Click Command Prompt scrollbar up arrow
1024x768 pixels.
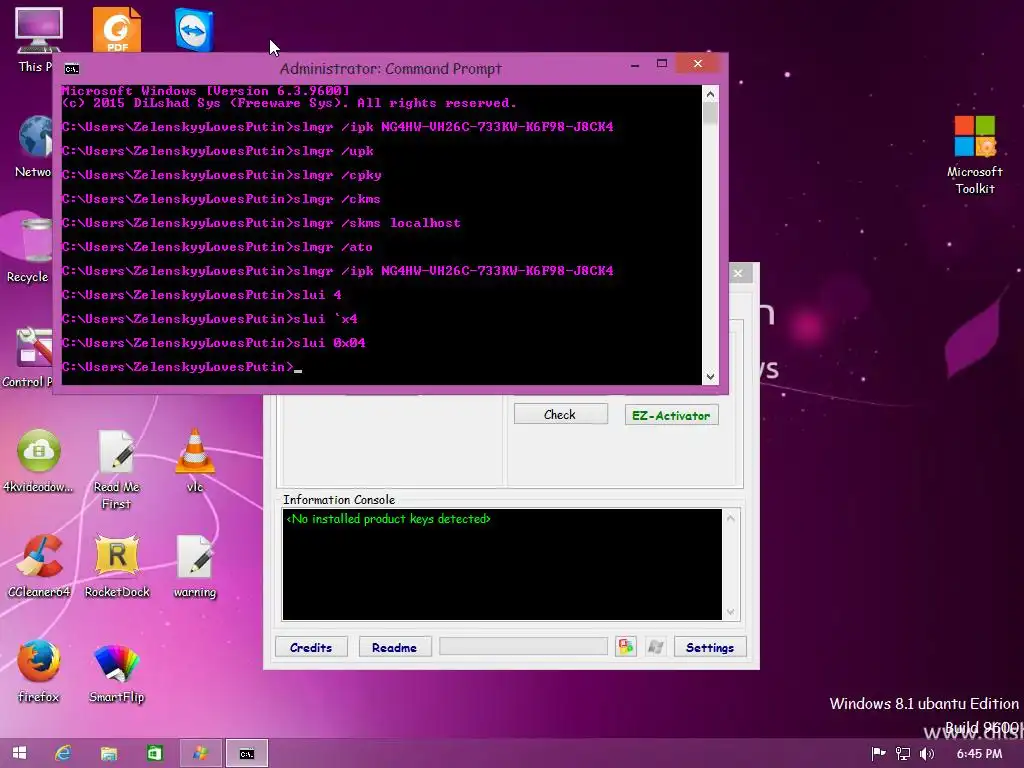[x=711, y=94]
